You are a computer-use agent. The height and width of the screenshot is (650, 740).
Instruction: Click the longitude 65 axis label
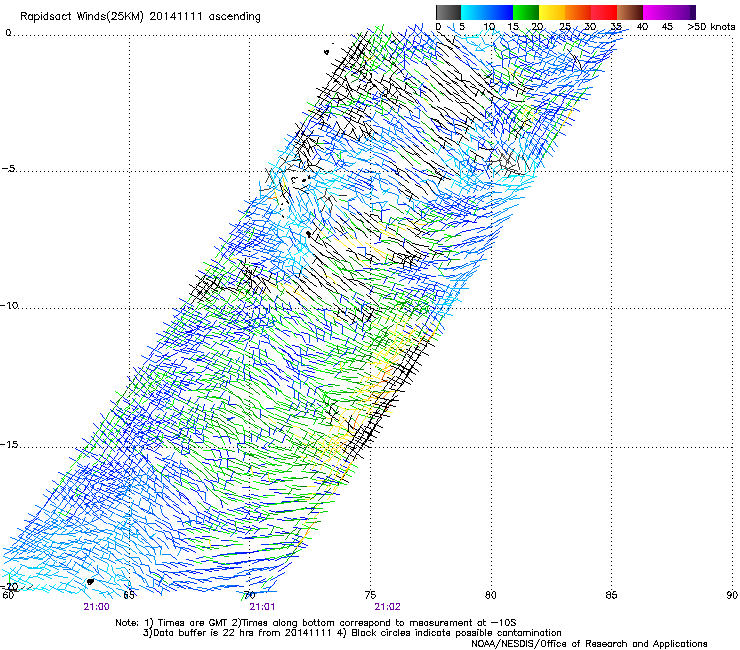[x=129, y=595]
